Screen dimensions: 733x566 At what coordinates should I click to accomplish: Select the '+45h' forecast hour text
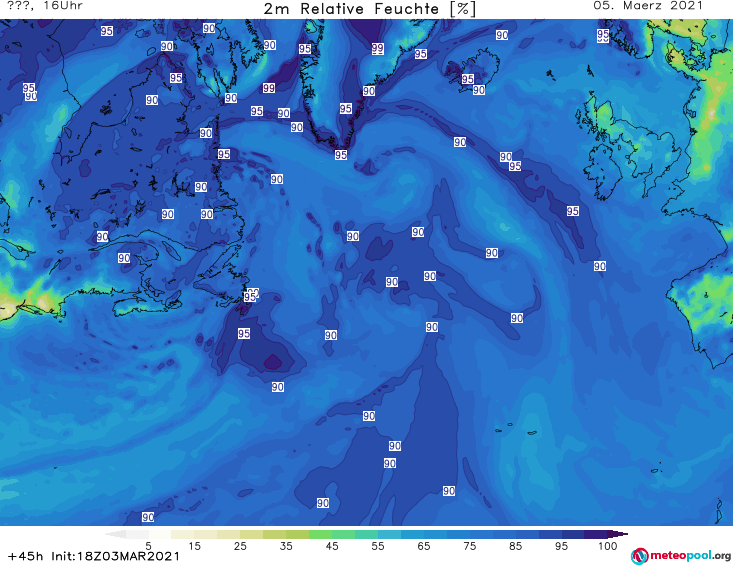(25, 556)
